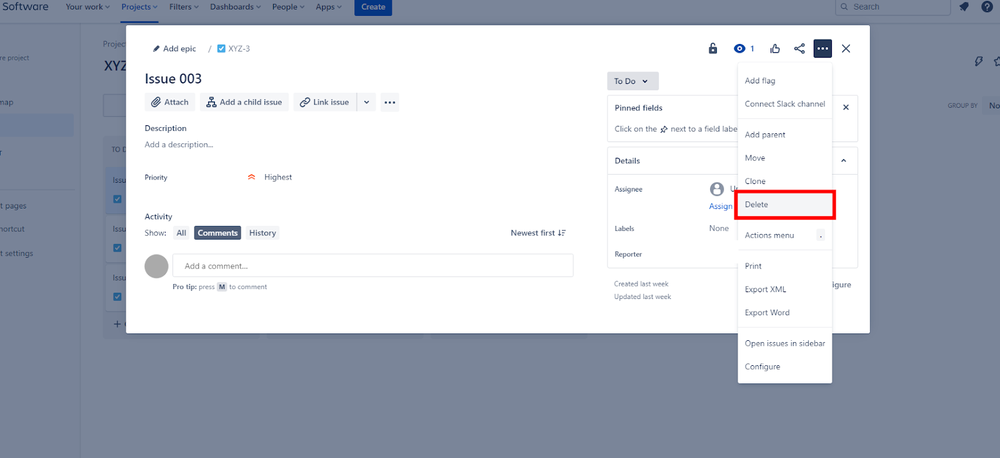
Task: Click the Add a comment box
Action: click(372, 266)
